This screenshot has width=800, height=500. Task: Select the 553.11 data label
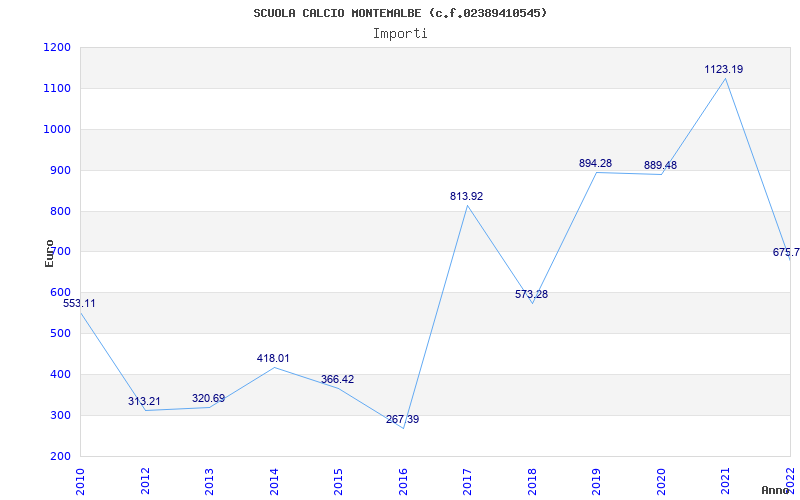tap(79, 304)
